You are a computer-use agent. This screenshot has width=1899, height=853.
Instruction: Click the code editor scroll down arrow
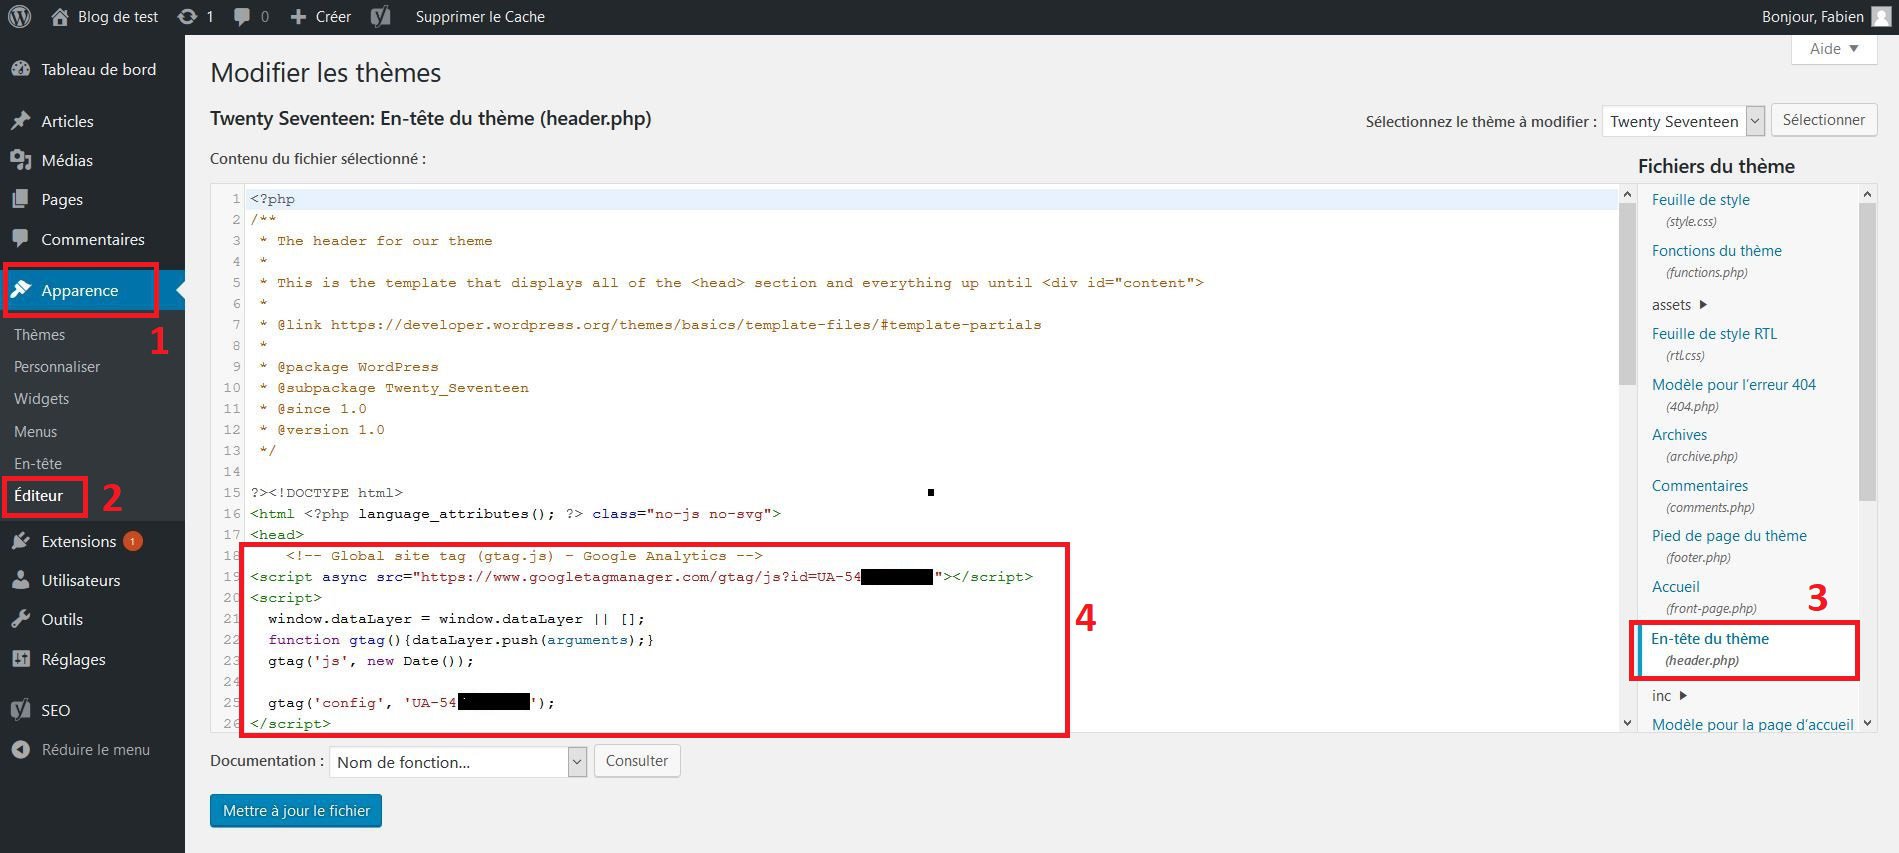pos(1627,723)
